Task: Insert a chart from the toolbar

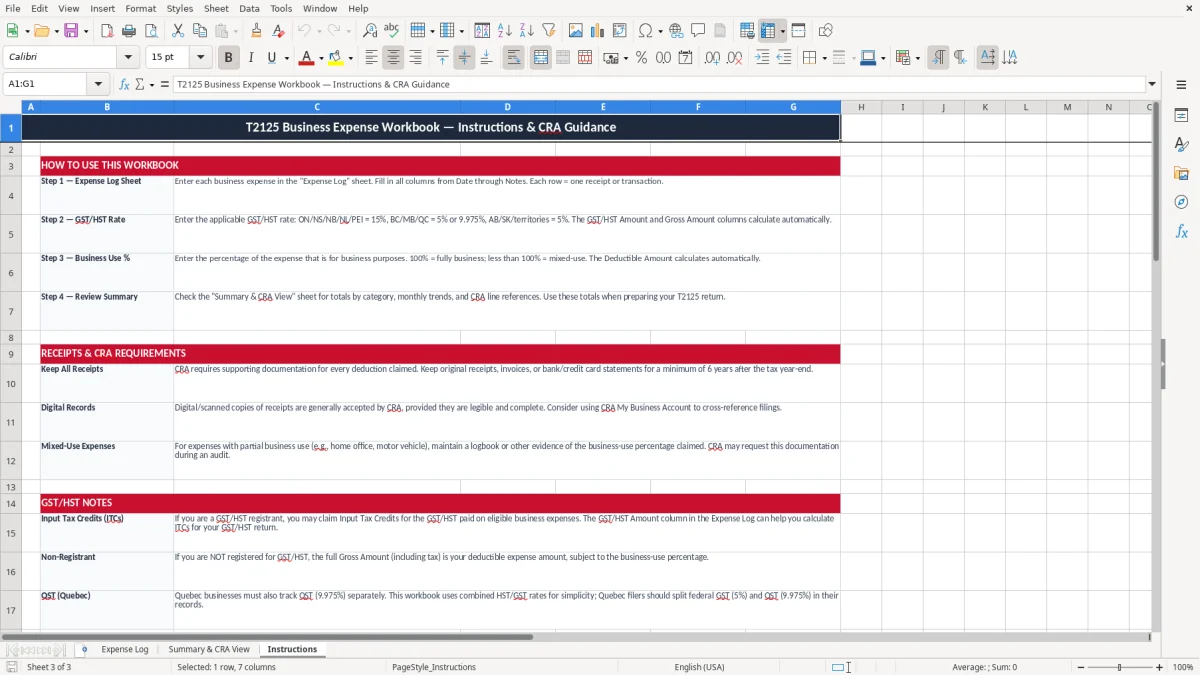Action: [x=598, y=31]
